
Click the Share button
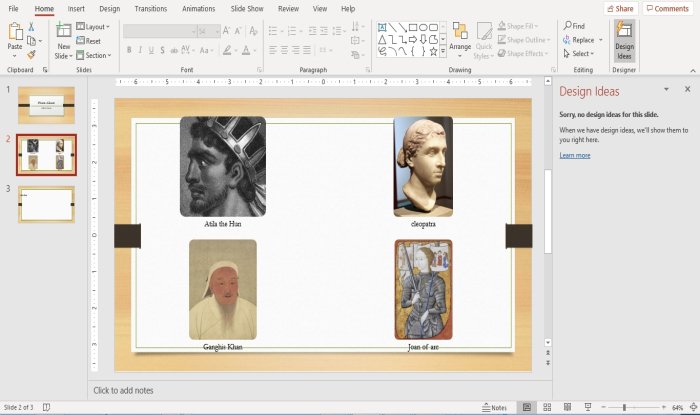pos(621,8)
